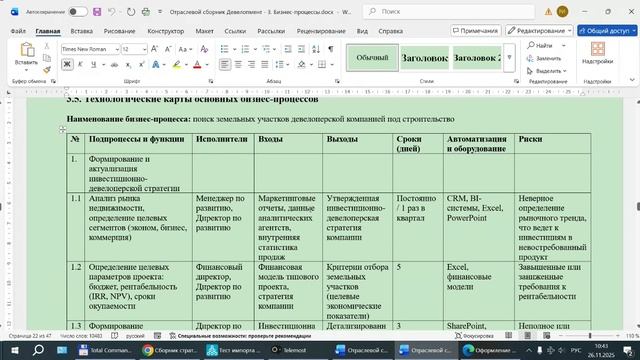Click the text effects A icon
This screenshot has width=640, height=360.
tap(156, 64)
